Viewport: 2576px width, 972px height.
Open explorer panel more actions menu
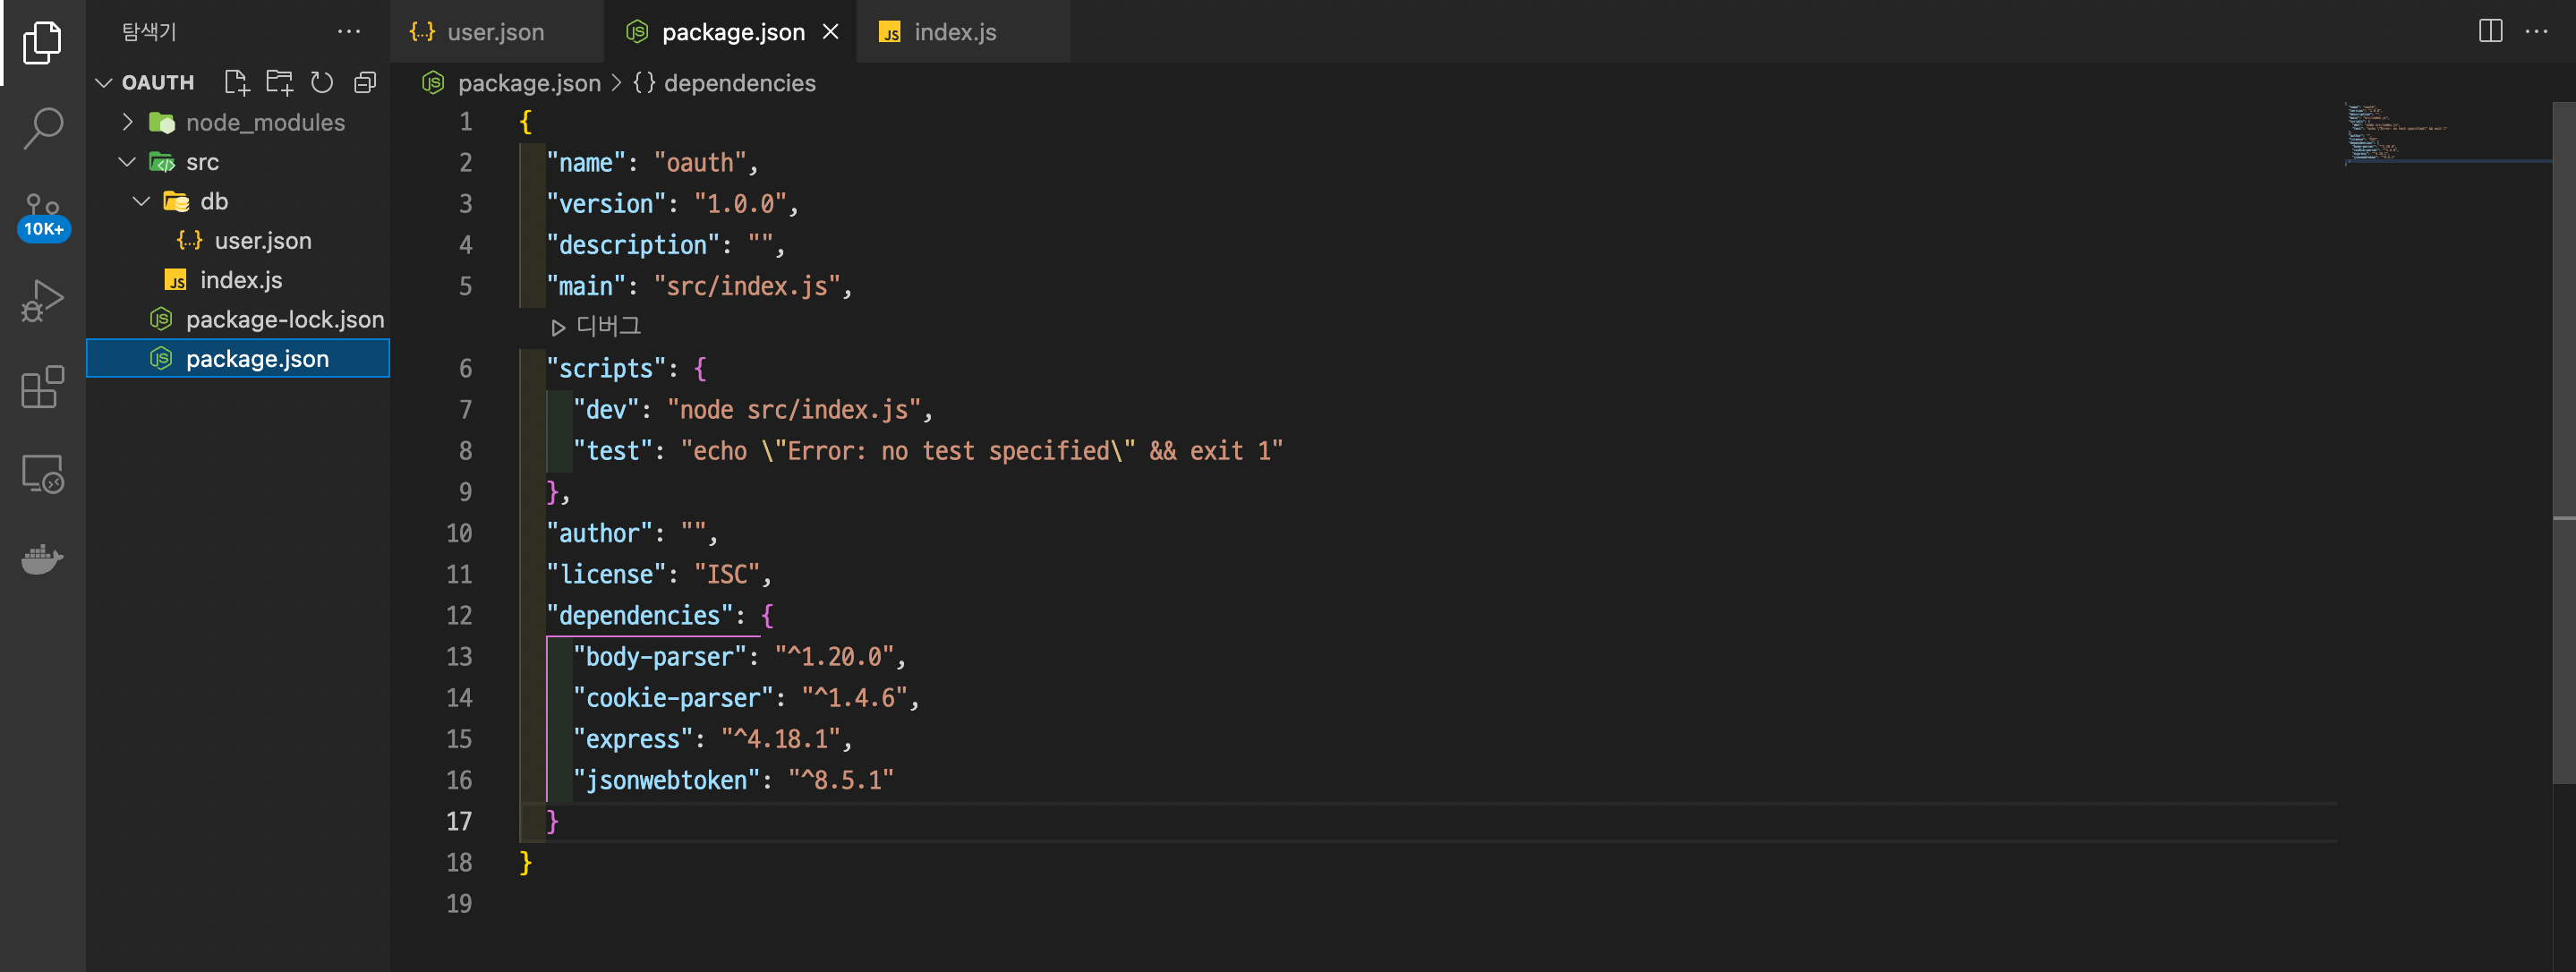click(x=348, y=31)
